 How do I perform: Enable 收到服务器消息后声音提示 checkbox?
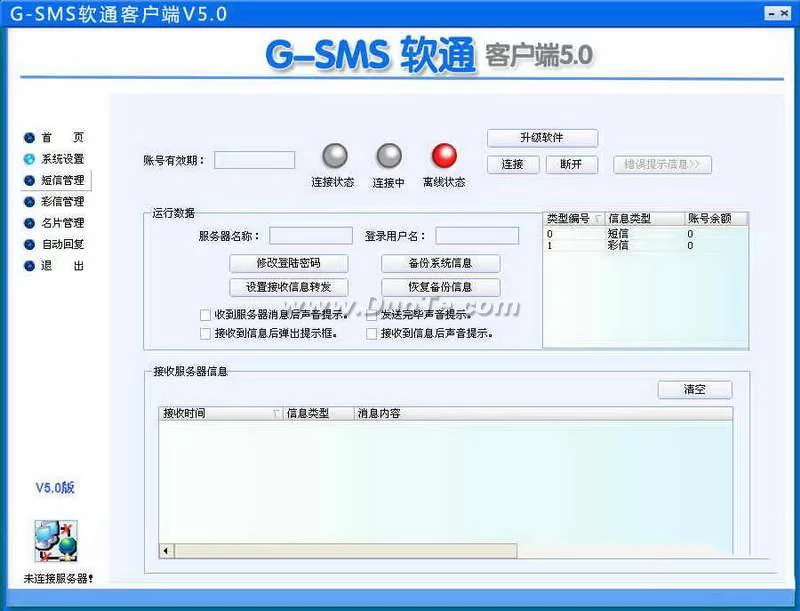[x=205, y=315]
